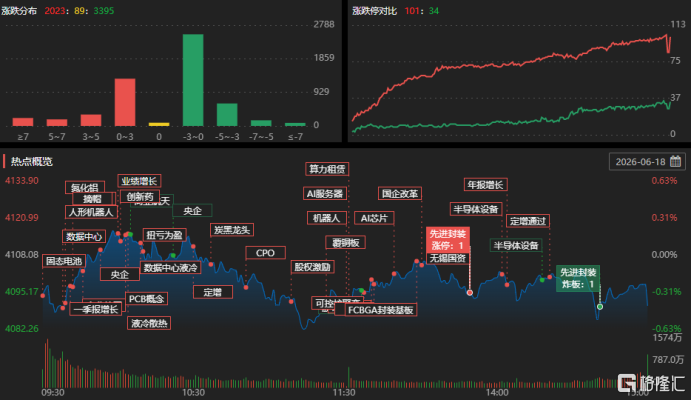
Task: Open the 液冷散热 tag
Action: pyautogui.click(x=149, y=323)
